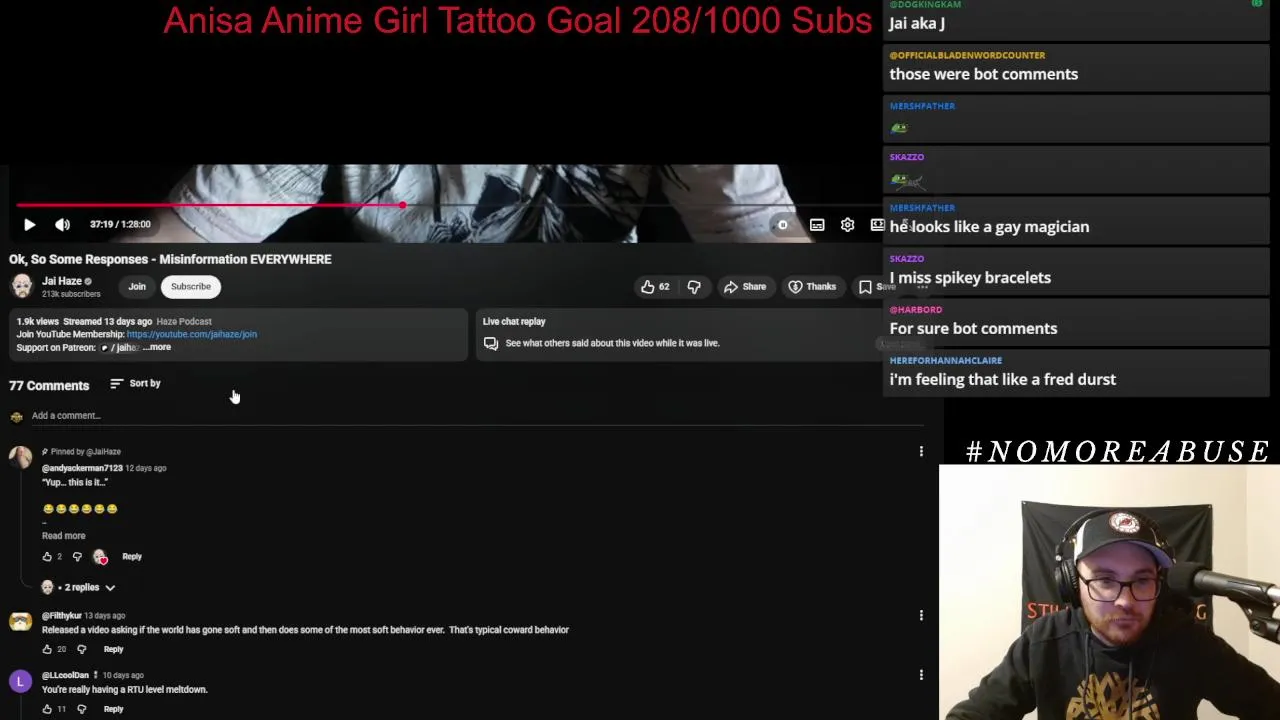Screen dimensions: 1280x720
Task: Like the video with 62 likes
Action: pyautogui.click(x=655, y=287)
